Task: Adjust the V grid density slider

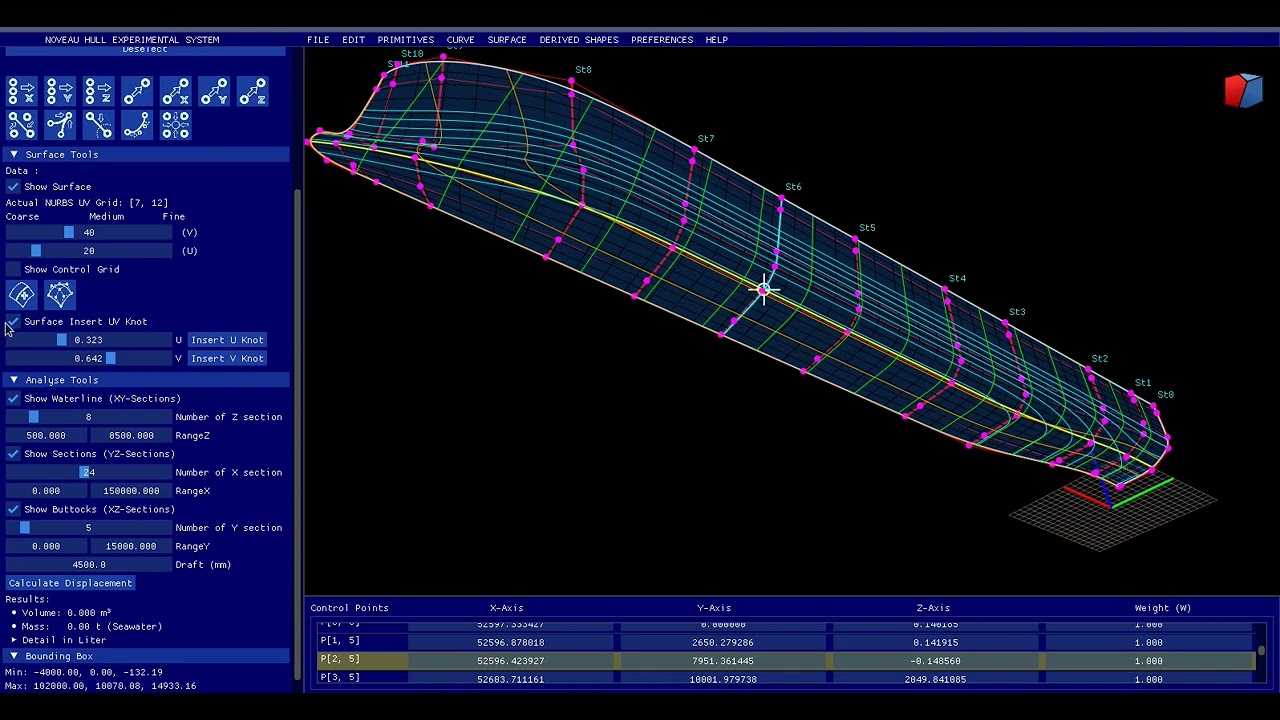Action: click(x=89, y=233)
